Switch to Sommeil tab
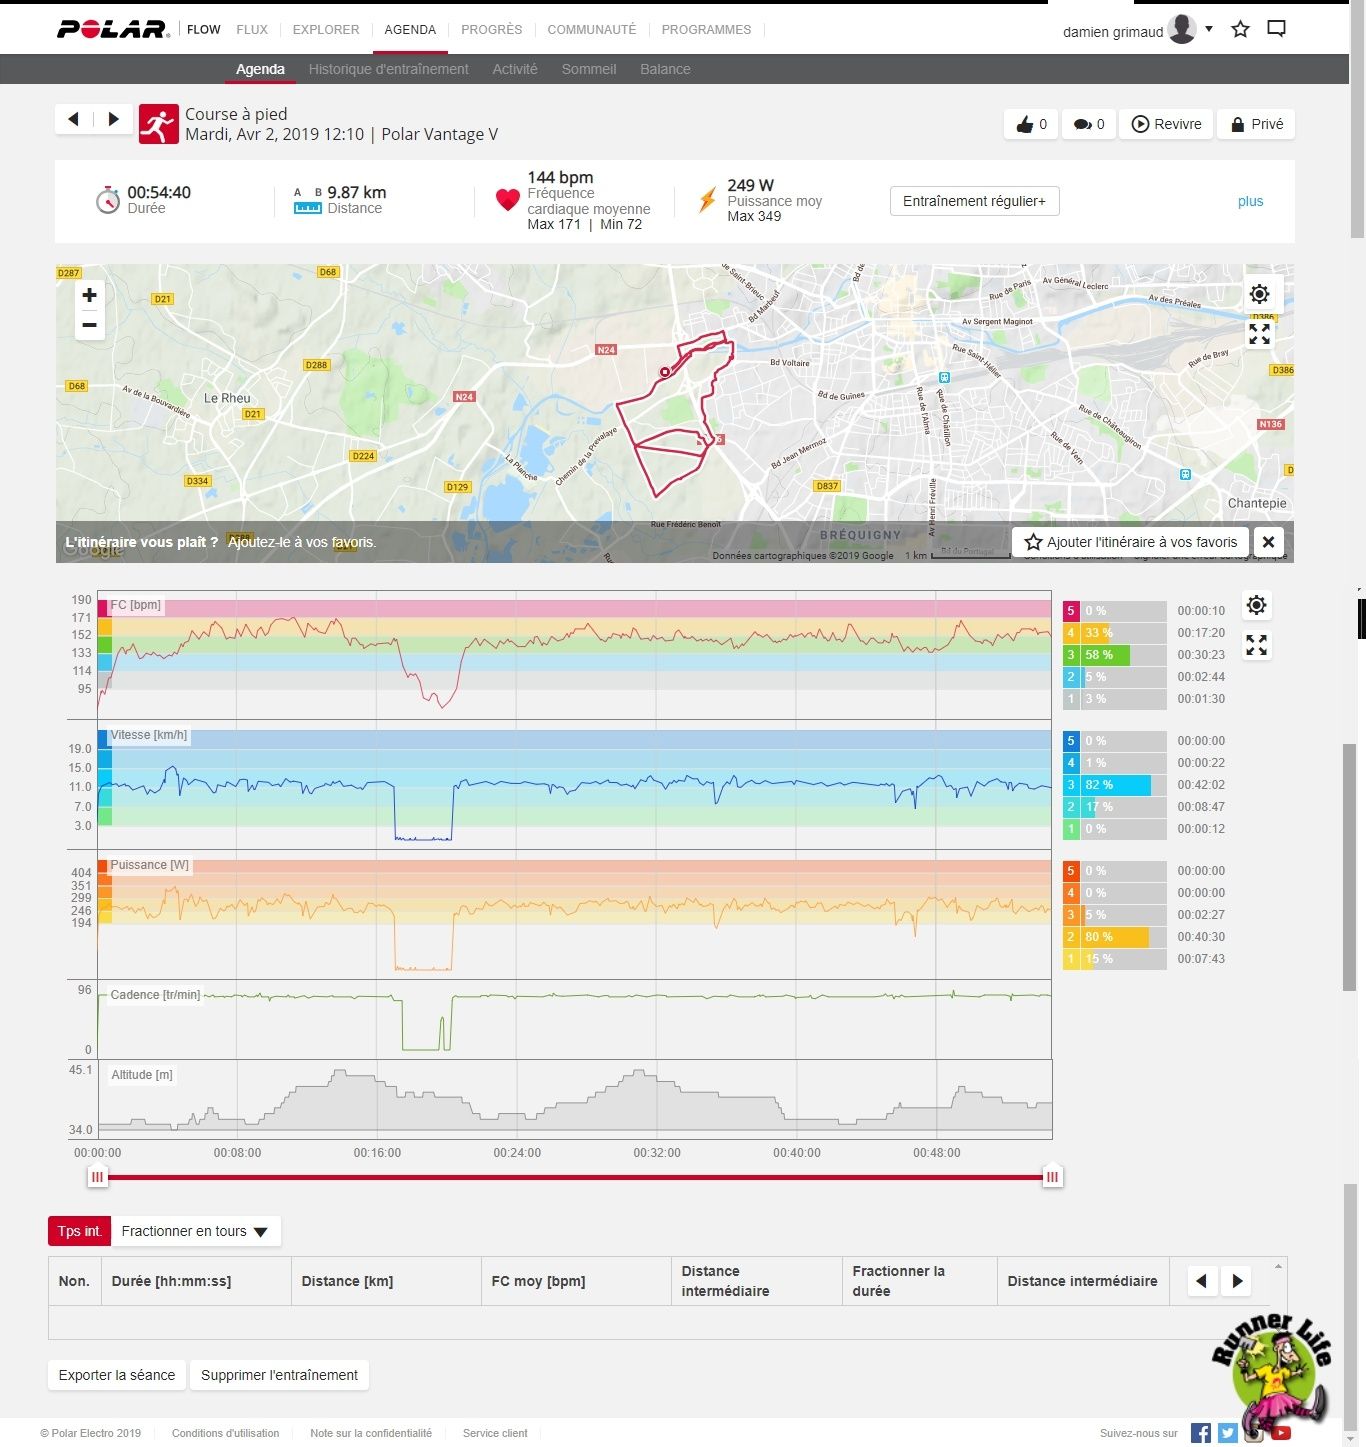The image size is (1366, 1447). click(589, 69)
